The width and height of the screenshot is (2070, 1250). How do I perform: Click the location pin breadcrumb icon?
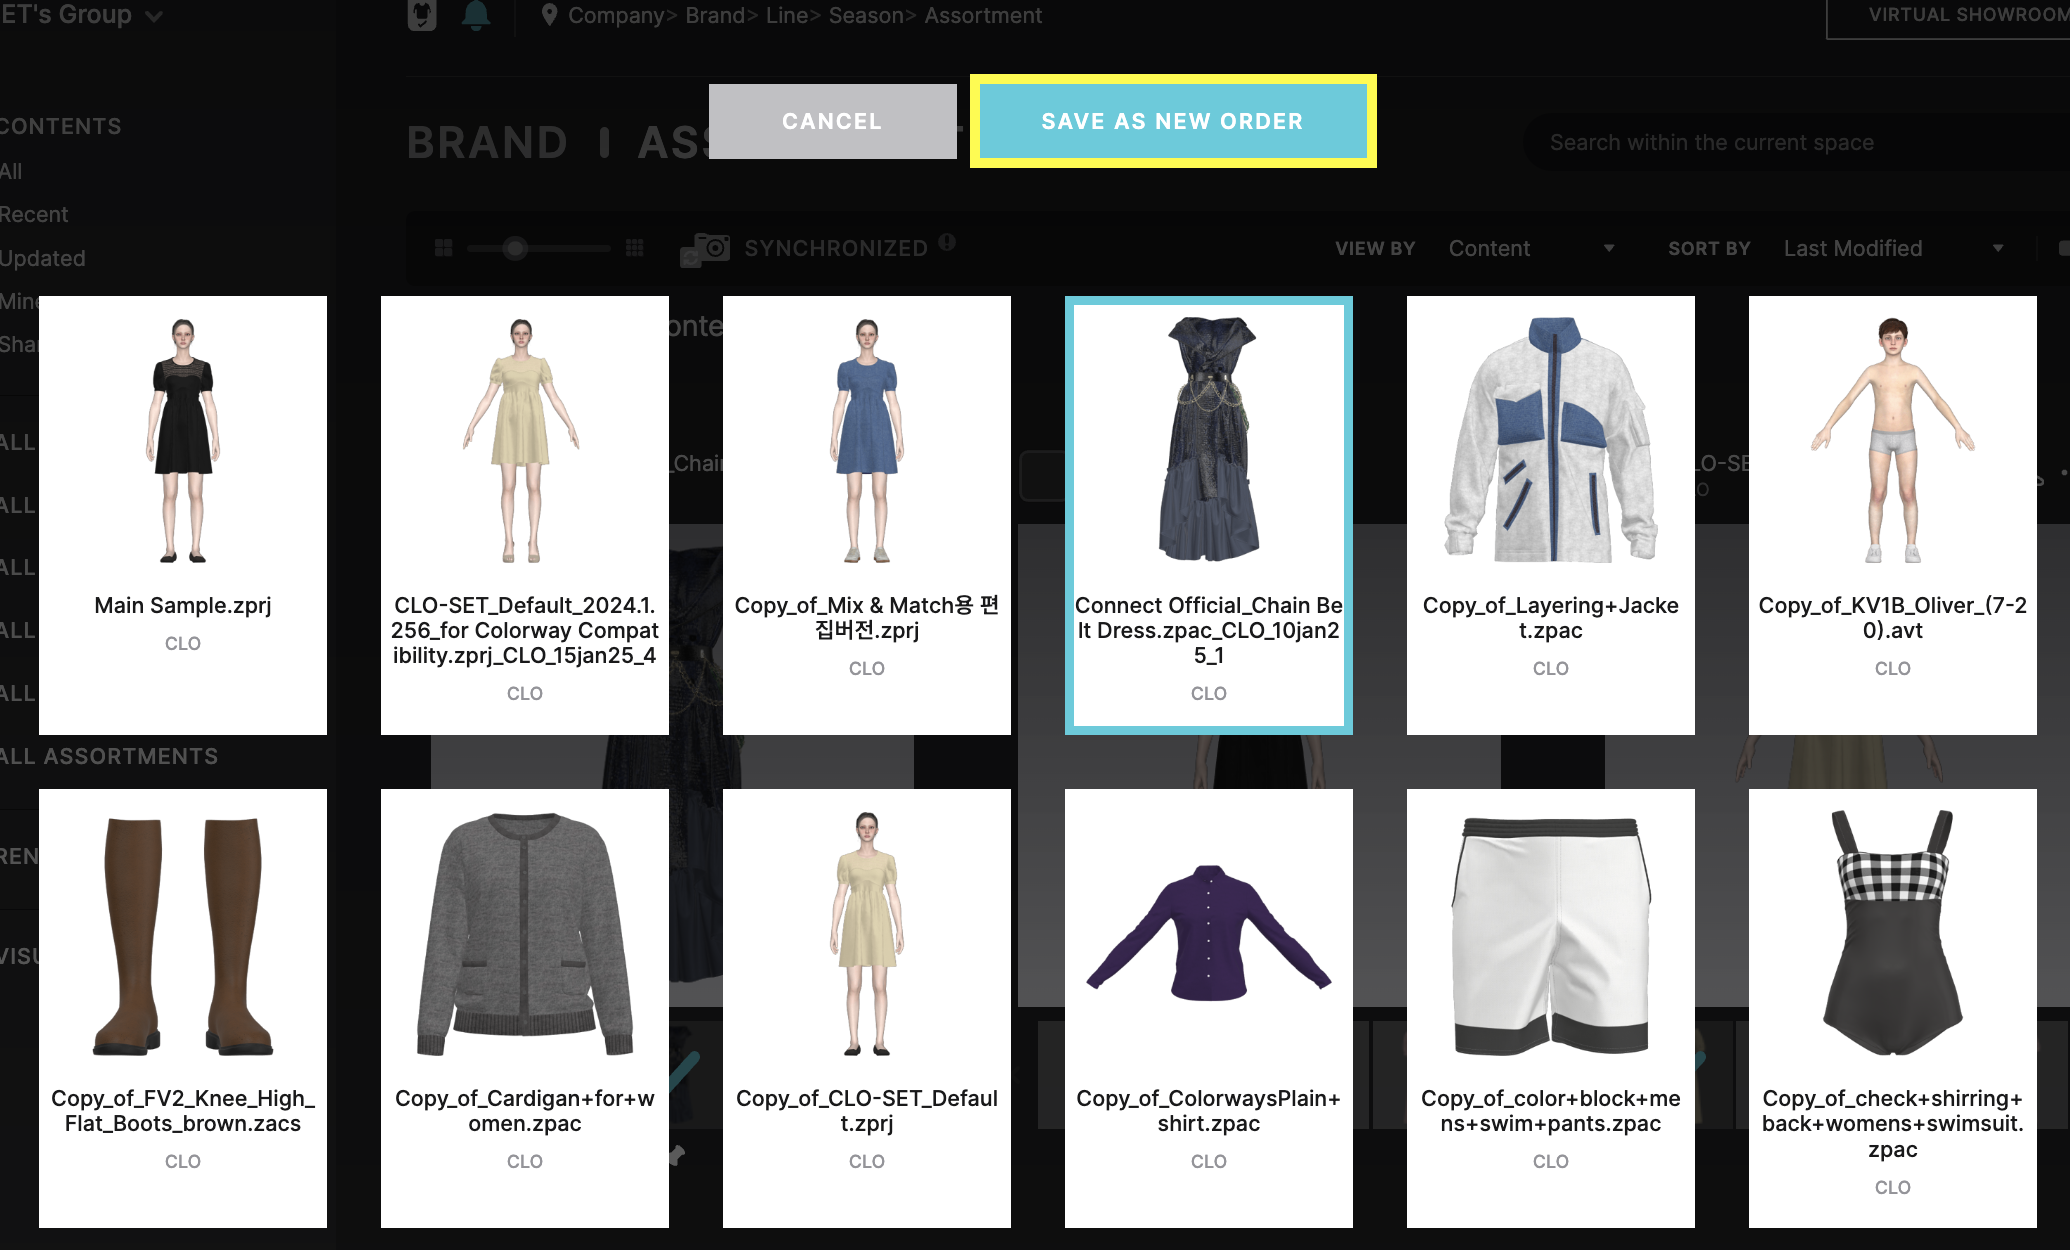(548, 15)
